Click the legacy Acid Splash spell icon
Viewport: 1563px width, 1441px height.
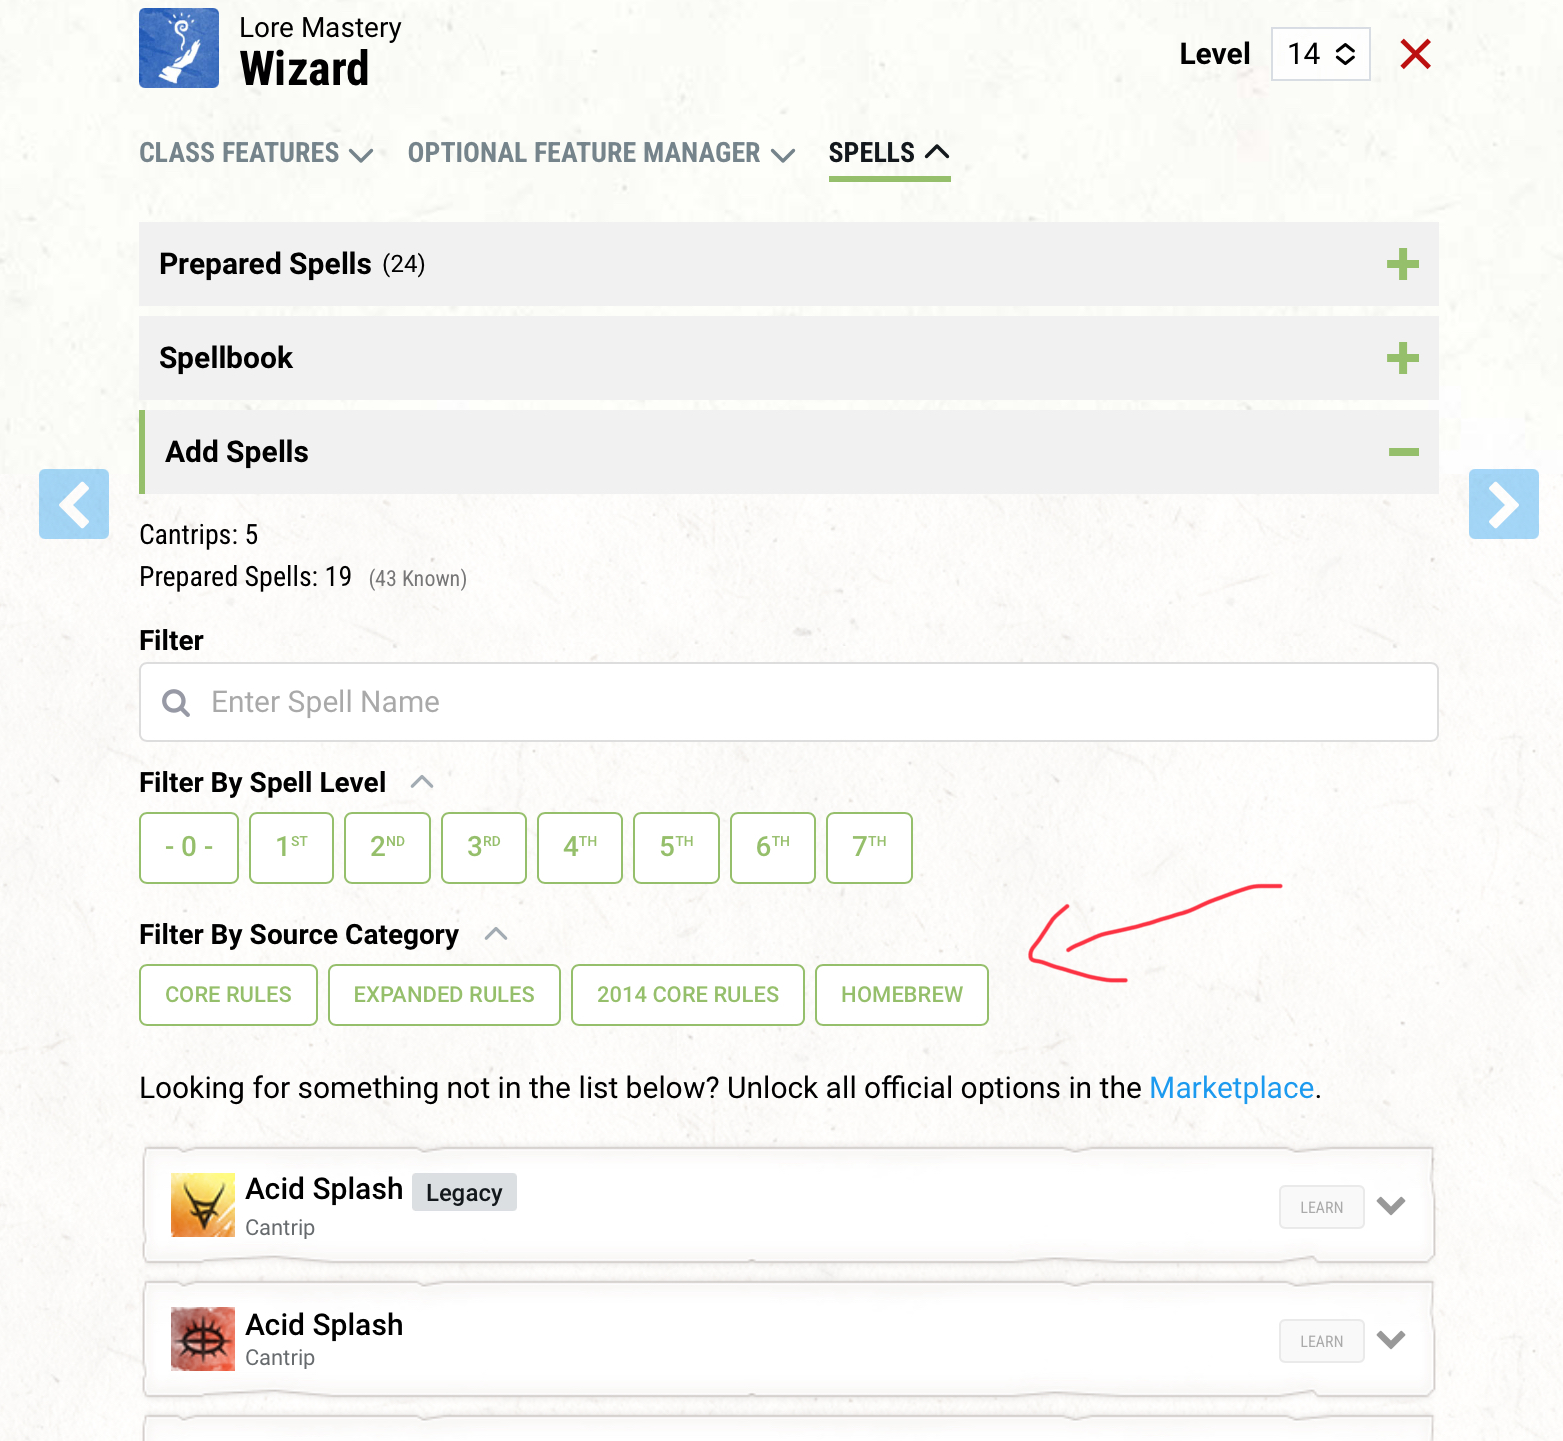pyautogui.click(x=203, y=1205)
